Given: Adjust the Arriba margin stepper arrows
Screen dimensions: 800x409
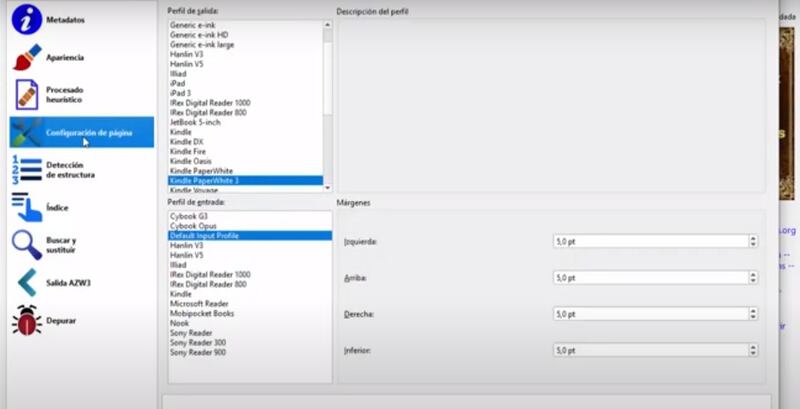Looking at the screenshot, I should (x=752, y=277).
